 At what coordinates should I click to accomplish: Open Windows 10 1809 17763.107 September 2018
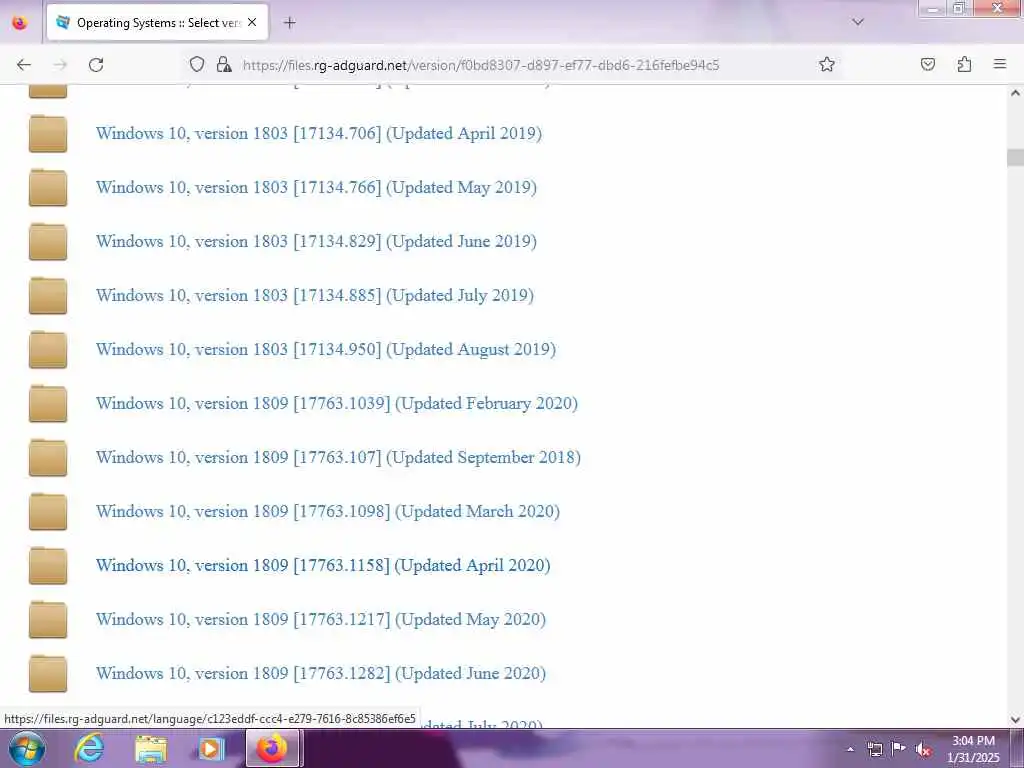click(x=338, y=457)
